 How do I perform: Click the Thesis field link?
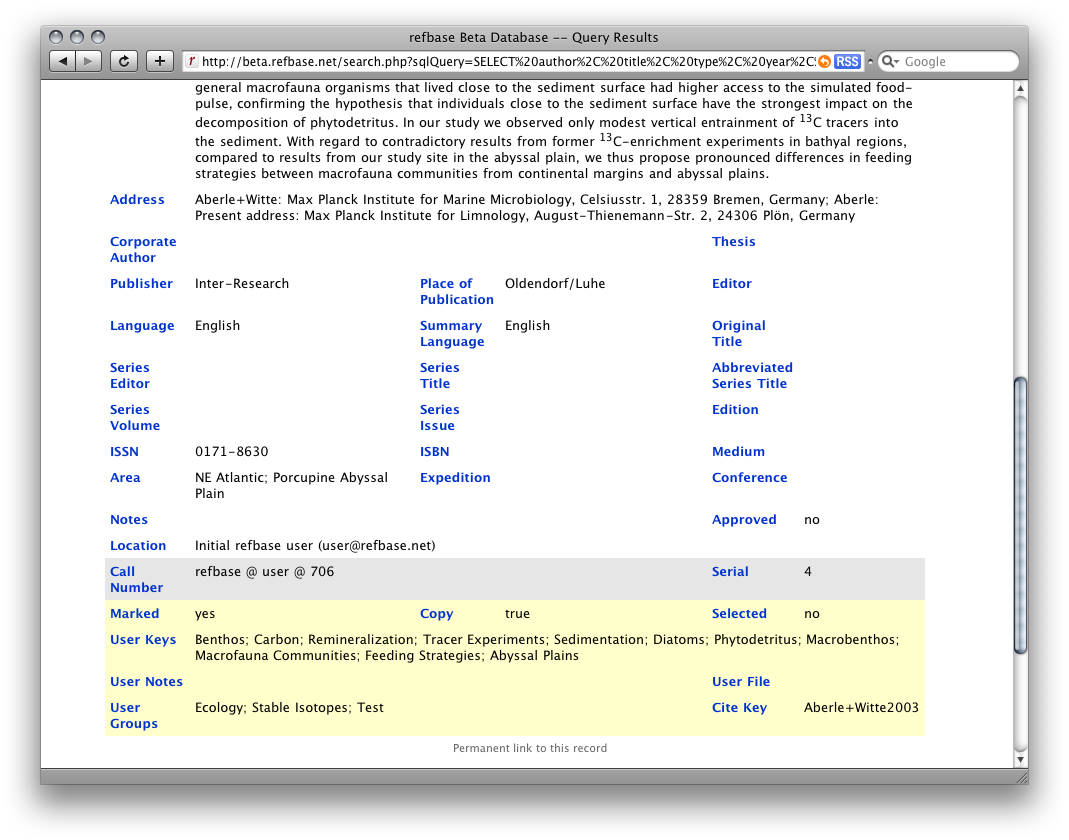tap(734, 241)
